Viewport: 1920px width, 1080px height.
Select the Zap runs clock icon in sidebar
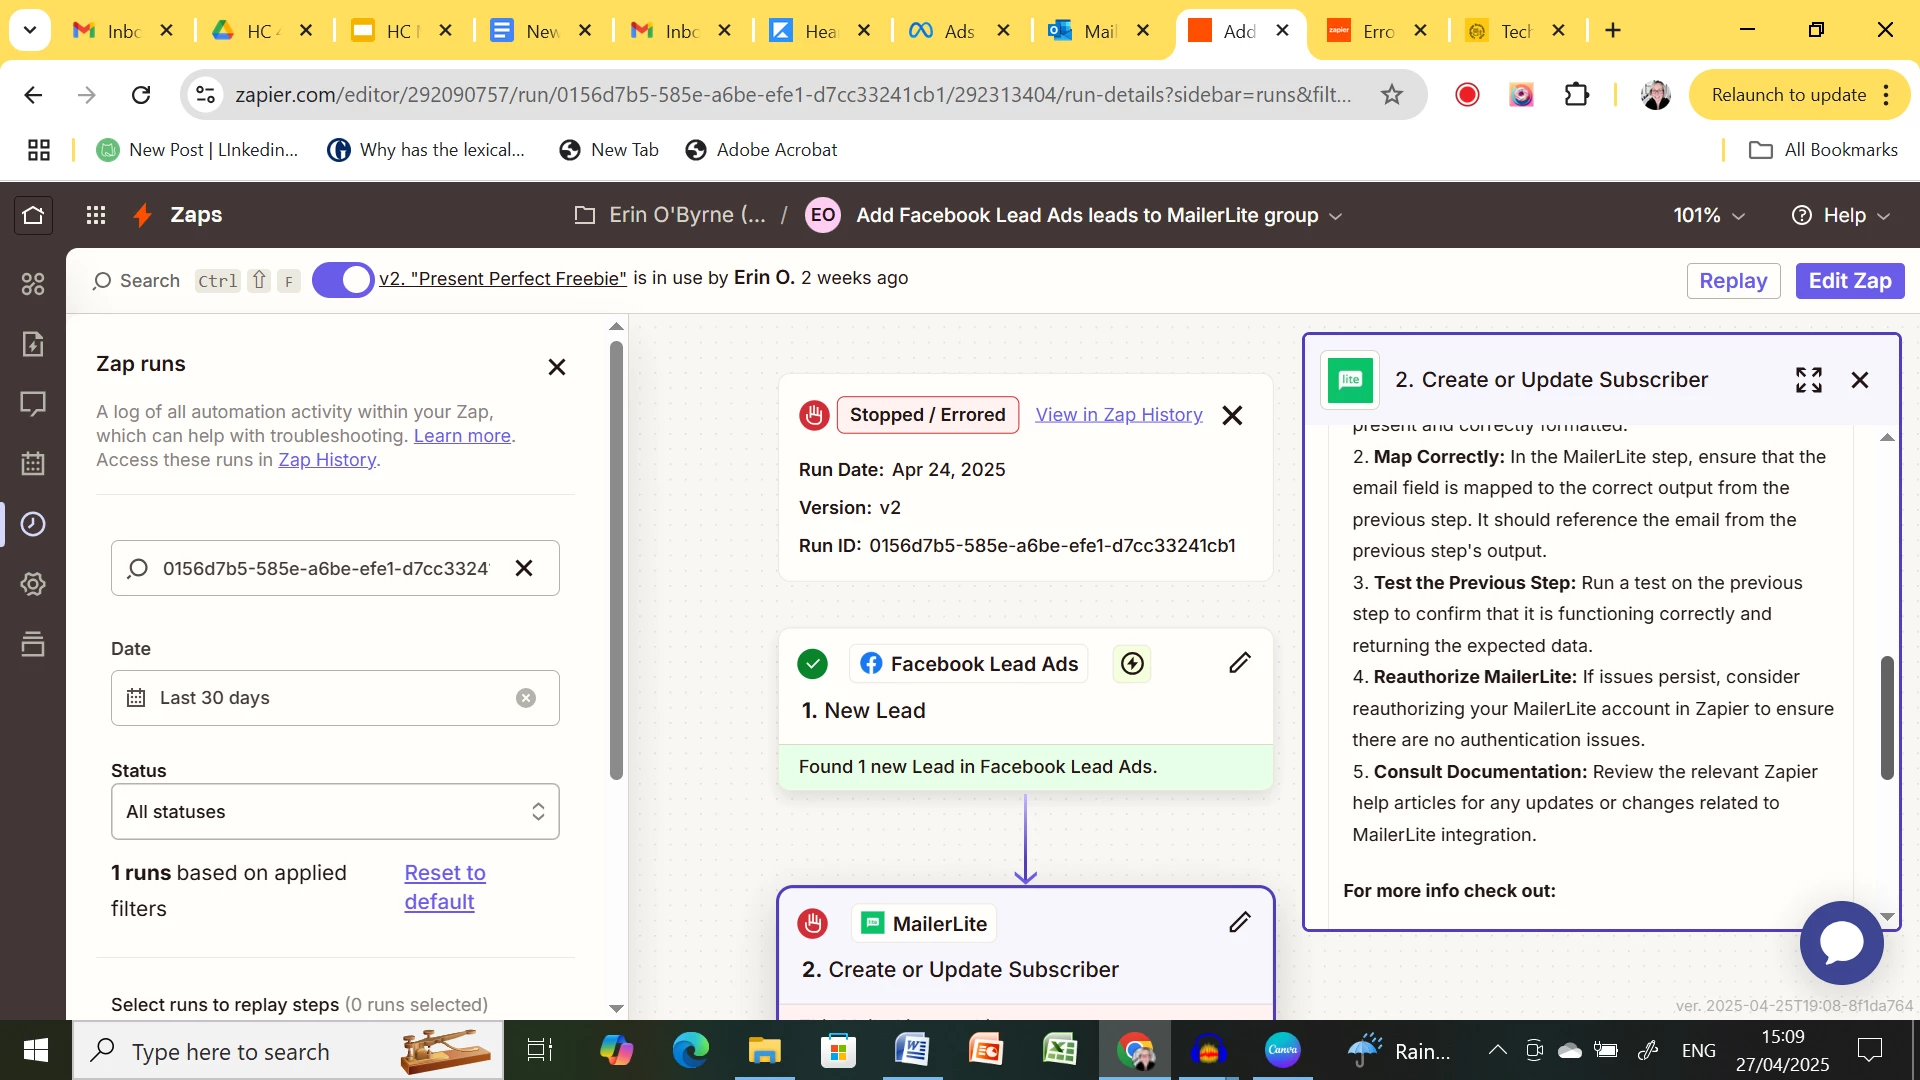click(33, 524)
